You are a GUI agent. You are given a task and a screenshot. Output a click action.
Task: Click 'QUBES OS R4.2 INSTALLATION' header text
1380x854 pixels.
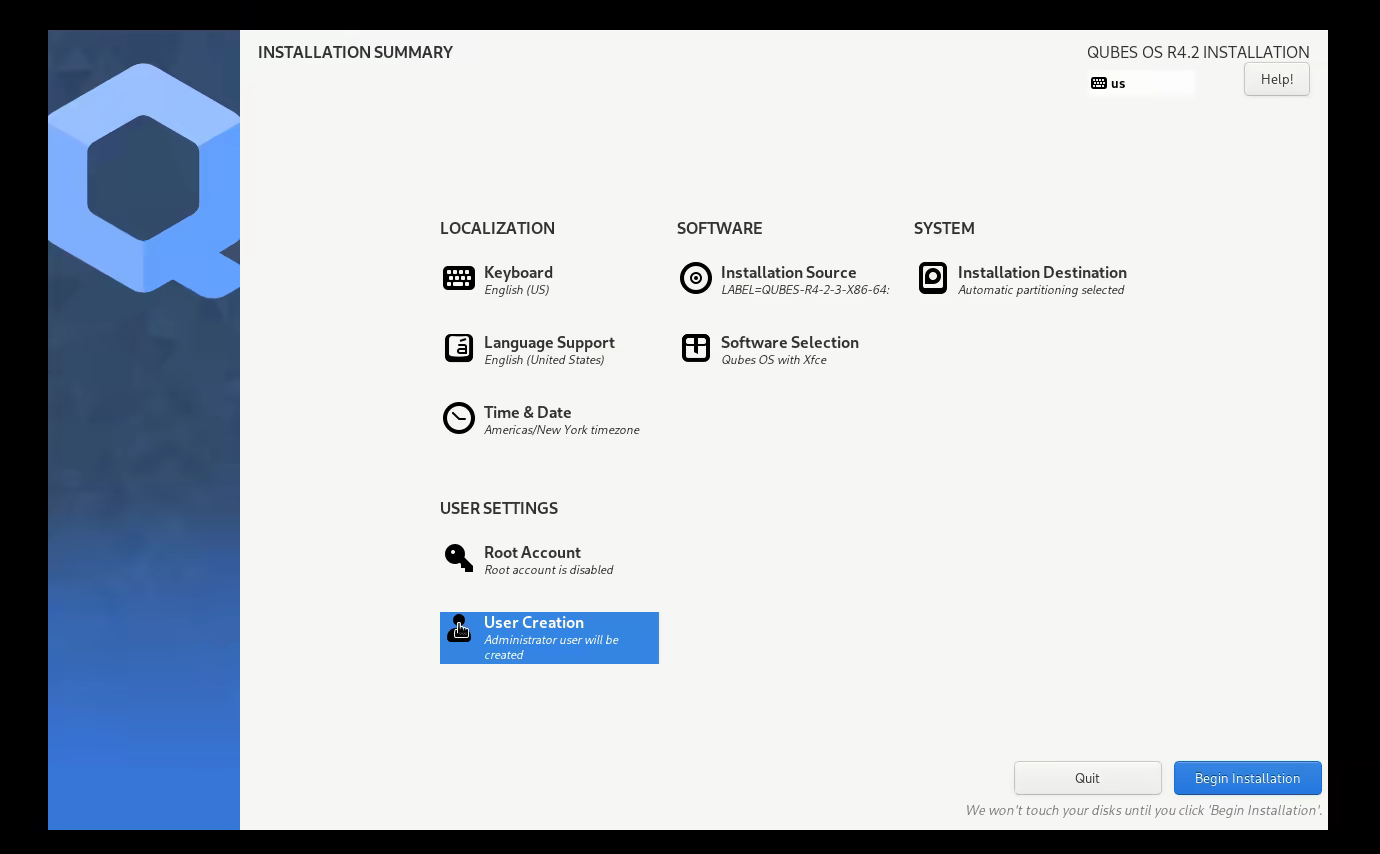pos(1198,52)
